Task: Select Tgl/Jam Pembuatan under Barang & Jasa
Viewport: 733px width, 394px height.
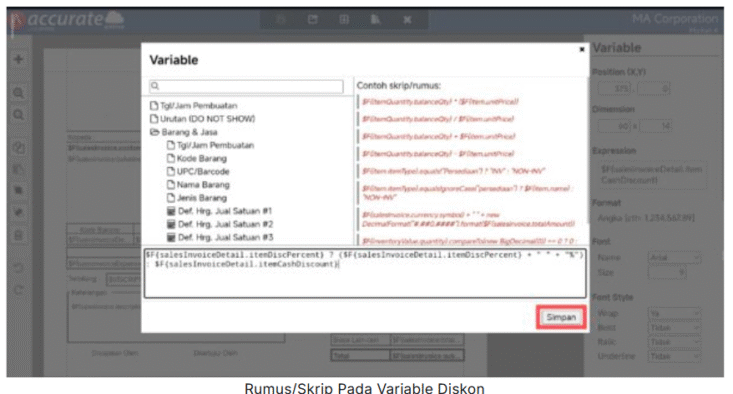Action: 210,145
